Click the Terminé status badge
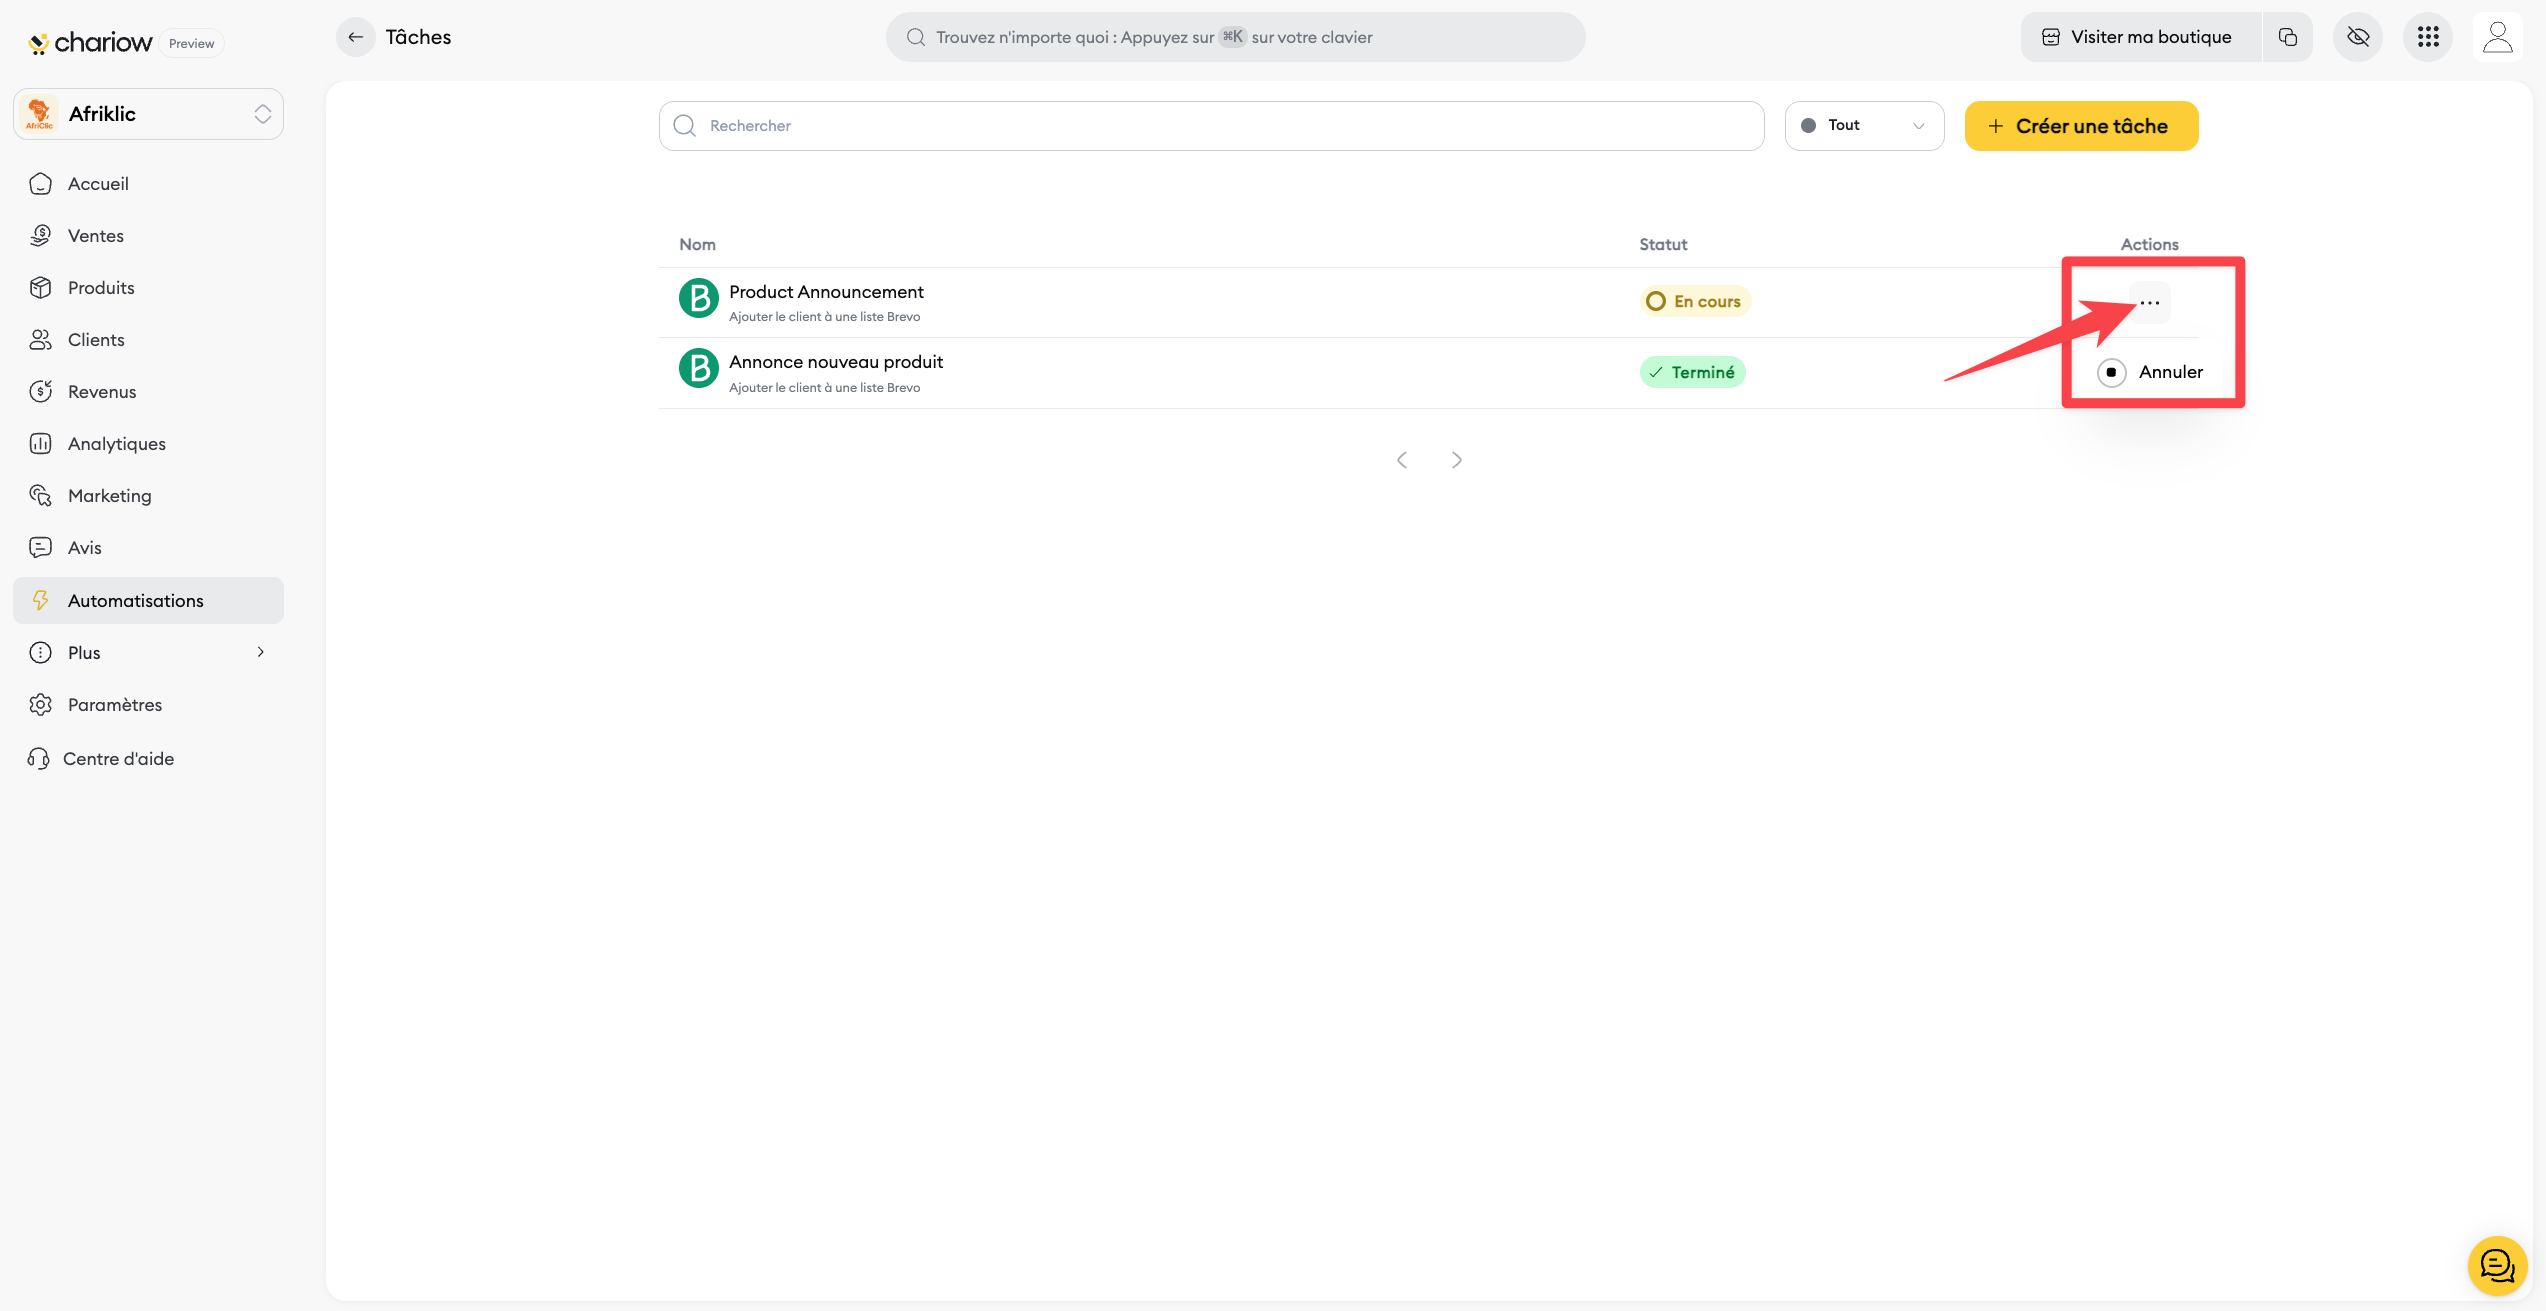This screenshot has height=1311, width=2546. pyautogui.click(x=1692, y=372)
